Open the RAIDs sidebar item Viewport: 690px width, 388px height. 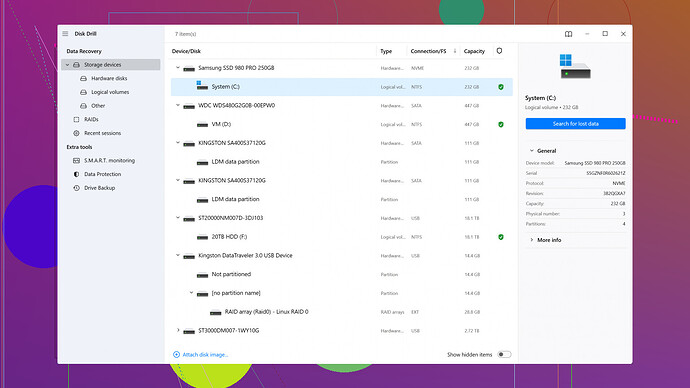(91, 119)
